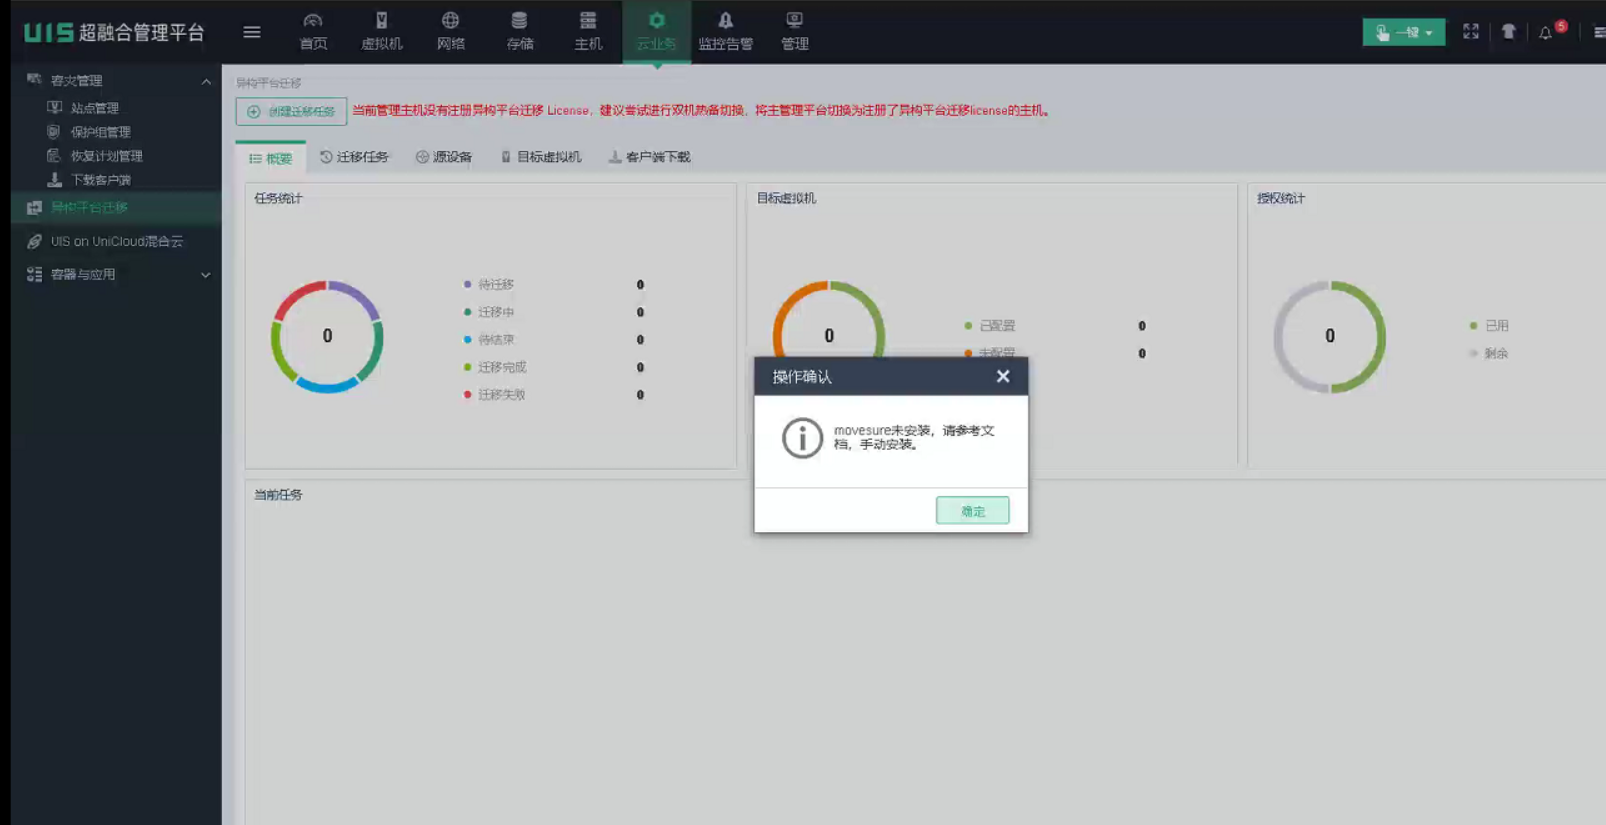1606x825 pixels.
Task: Click the info icon in the dialog
Action: coord(801,438)
